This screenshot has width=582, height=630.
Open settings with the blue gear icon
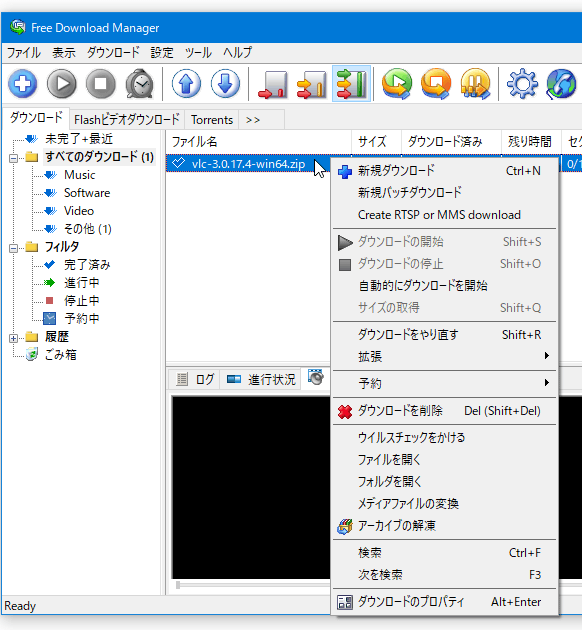tap(522, 84)
